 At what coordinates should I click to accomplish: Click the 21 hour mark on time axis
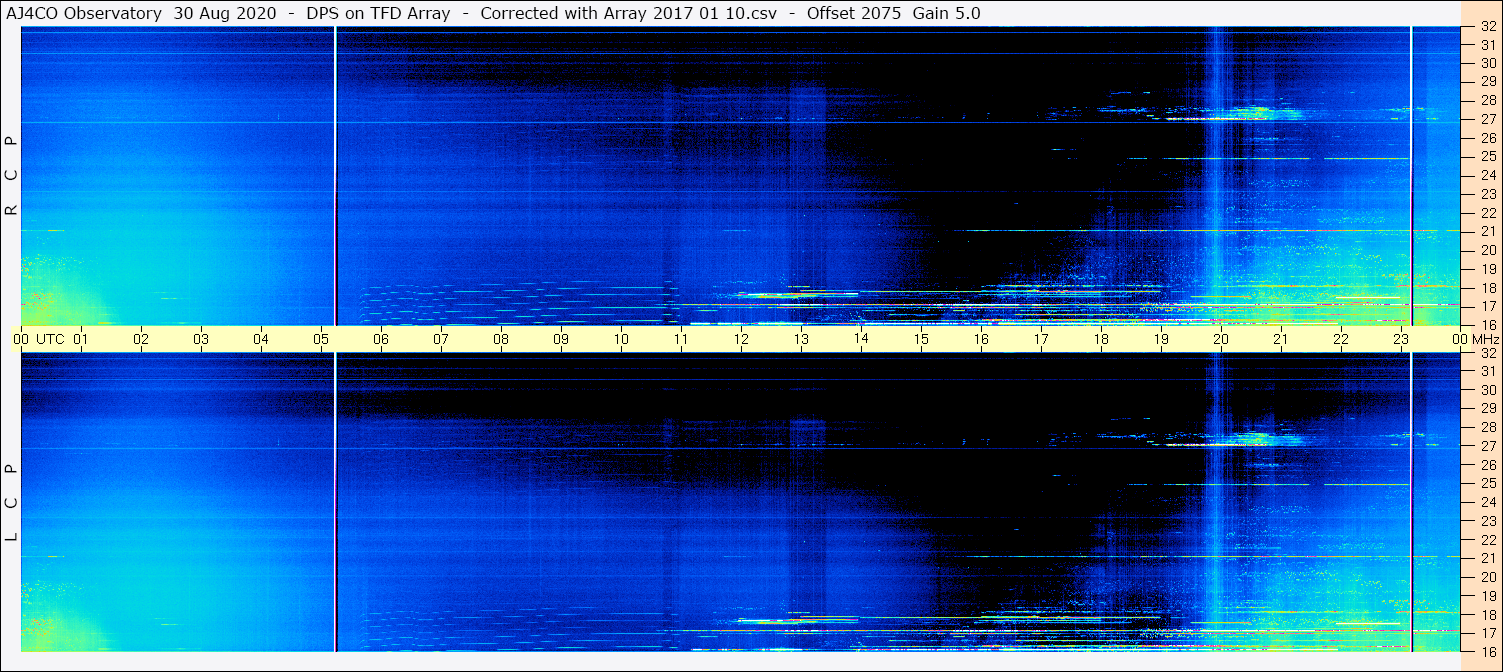pos(1281,340)
